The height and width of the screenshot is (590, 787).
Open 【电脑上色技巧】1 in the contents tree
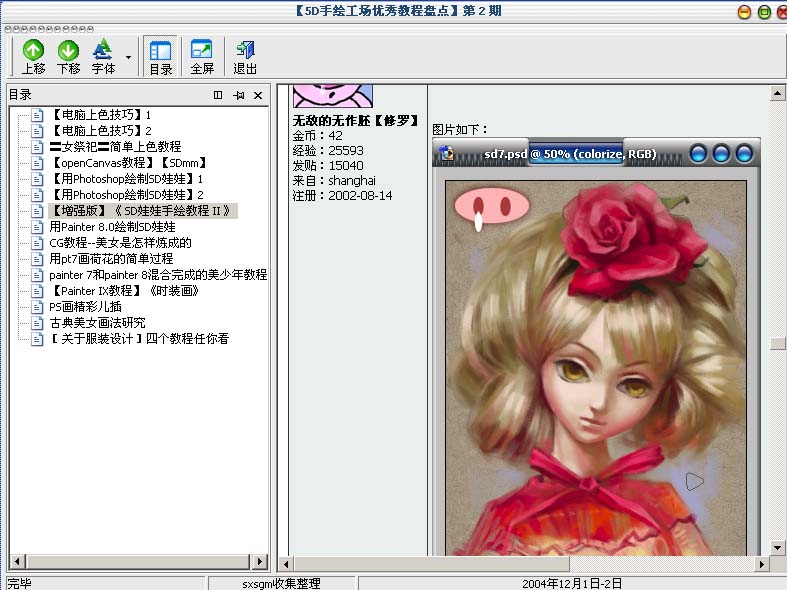[x=100, y=115]
